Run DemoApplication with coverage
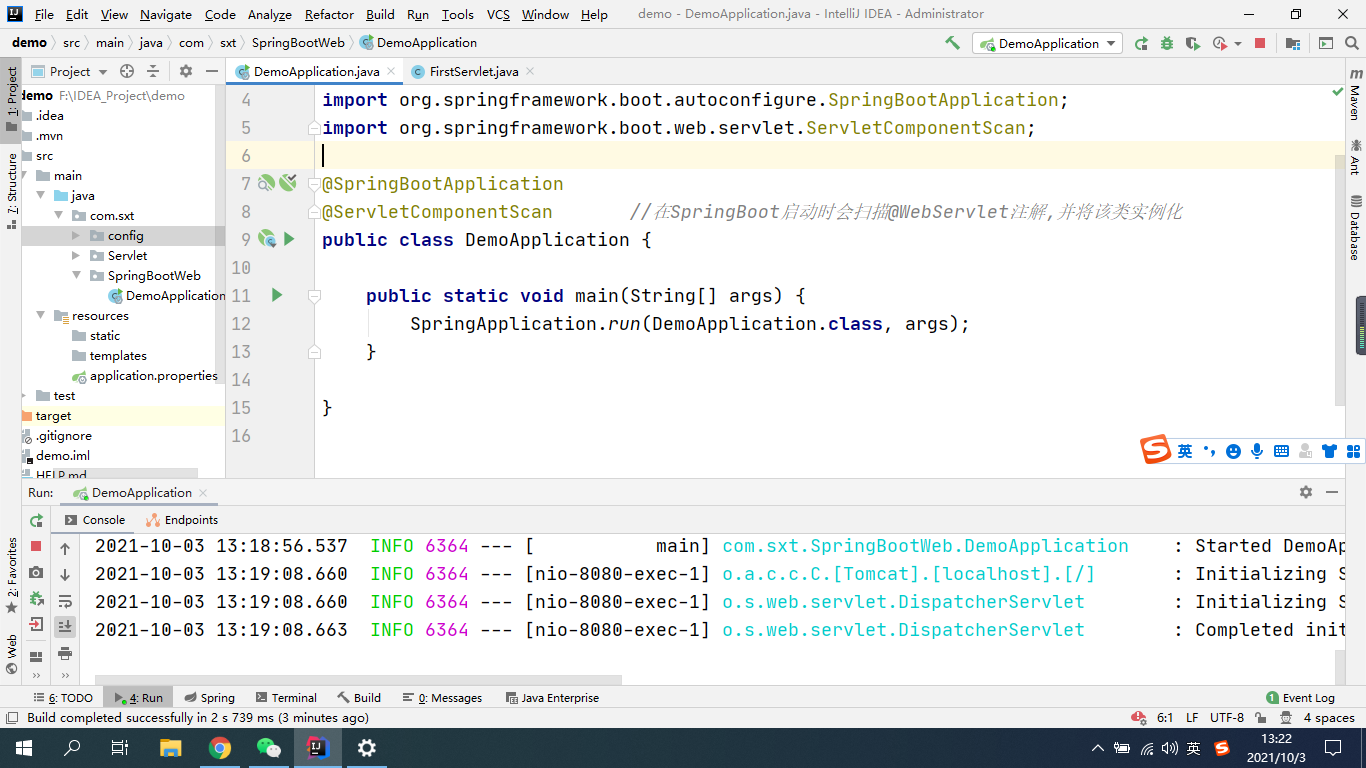The width and height of the screenshot is (1366, 768). (1193, 43)
